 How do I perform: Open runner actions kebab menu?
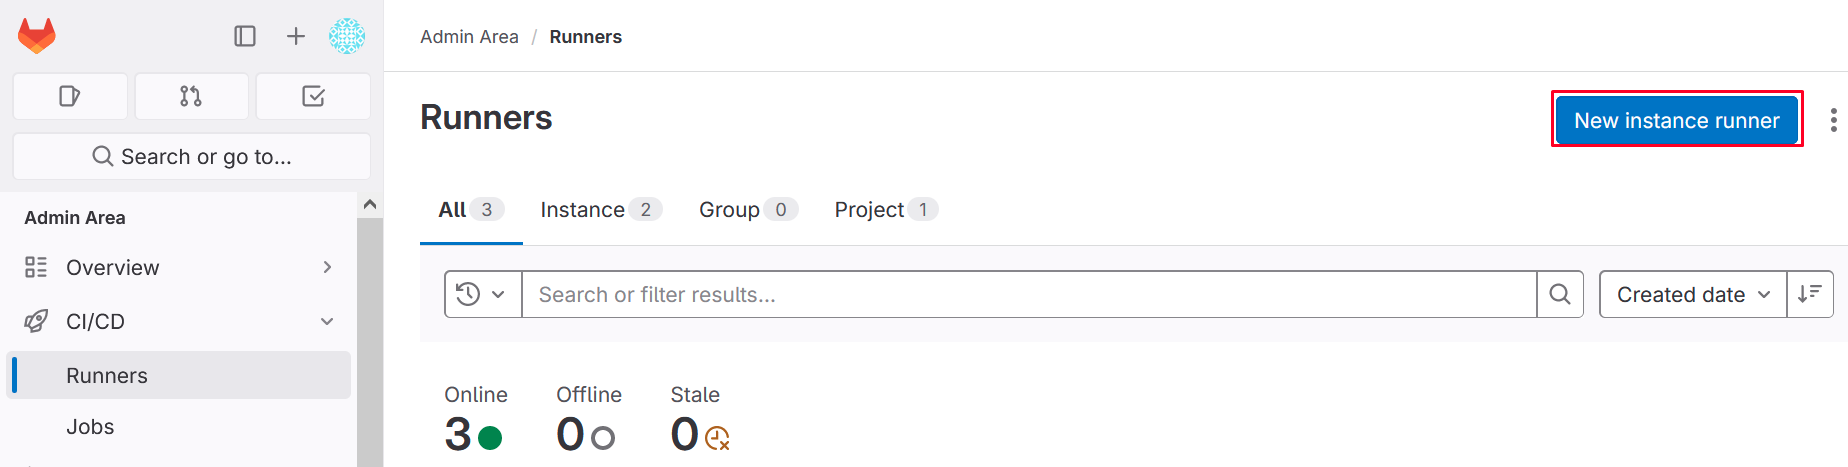[x=1833, y=120]
